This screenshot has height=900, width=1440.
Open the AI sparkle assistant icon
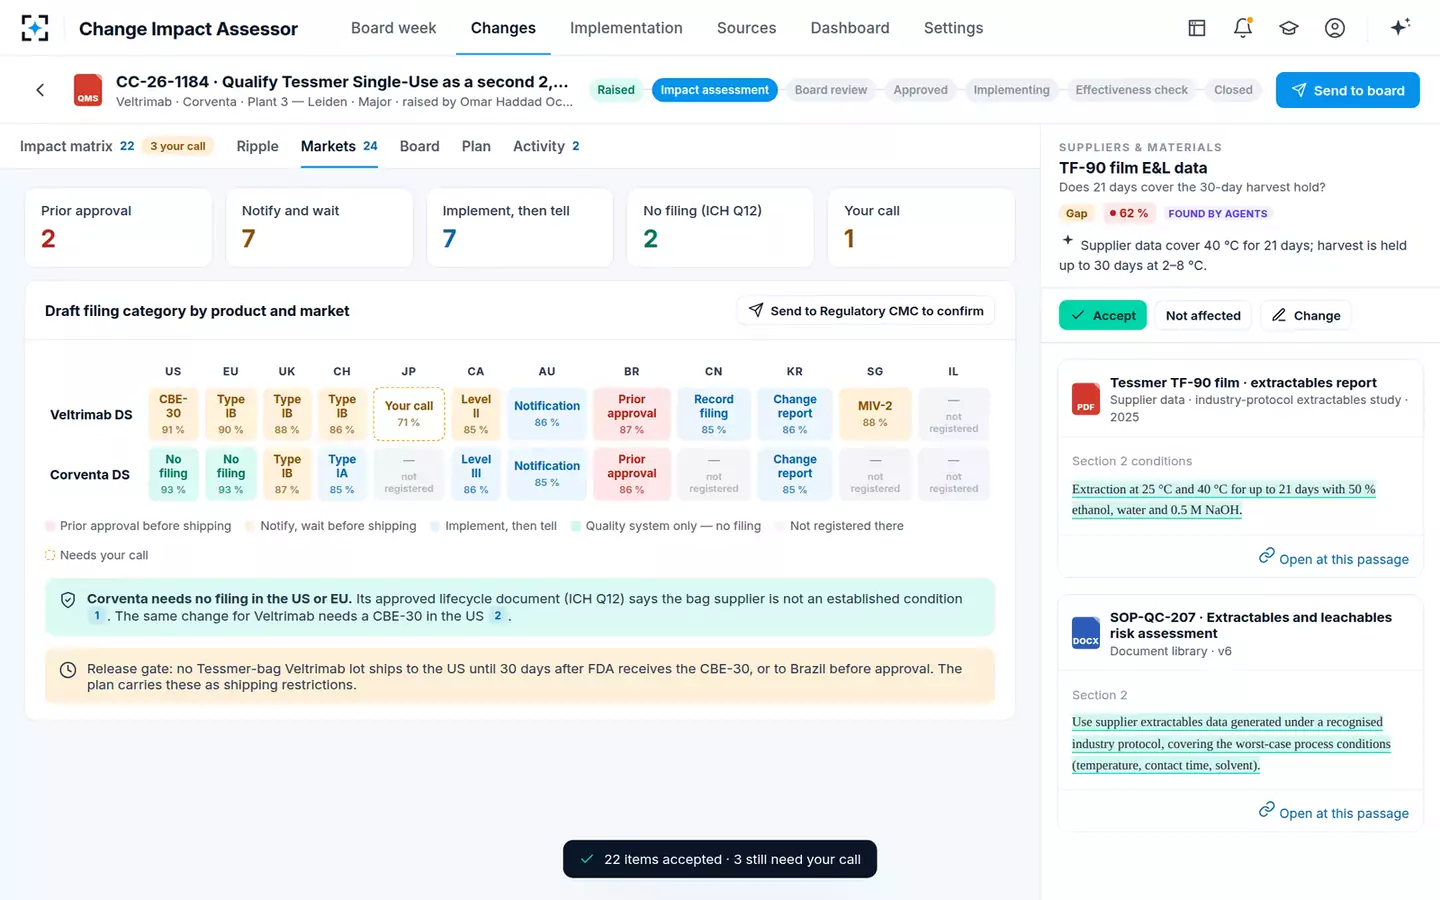(1400, 27)
